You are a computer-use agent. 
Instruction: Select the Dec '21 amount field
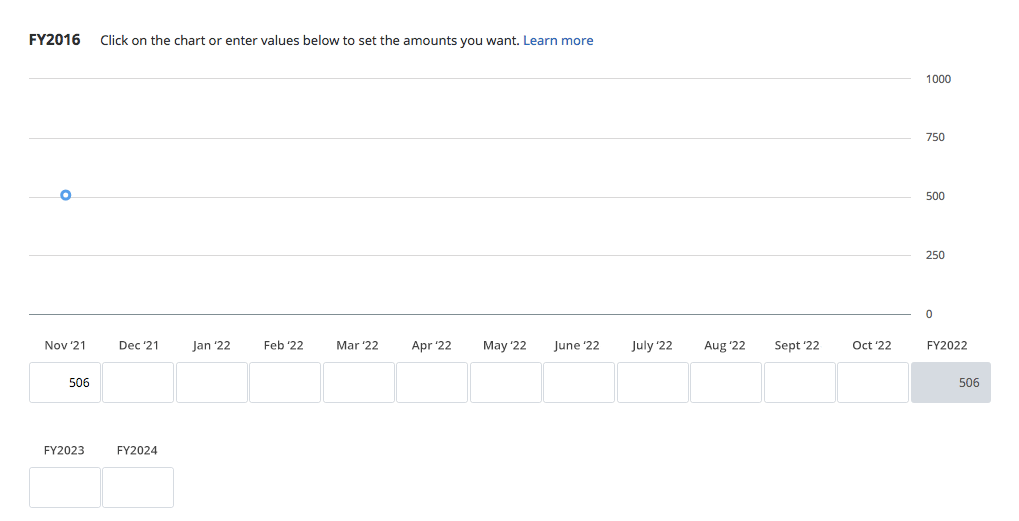pyautogui.click(x=138, y=383)
